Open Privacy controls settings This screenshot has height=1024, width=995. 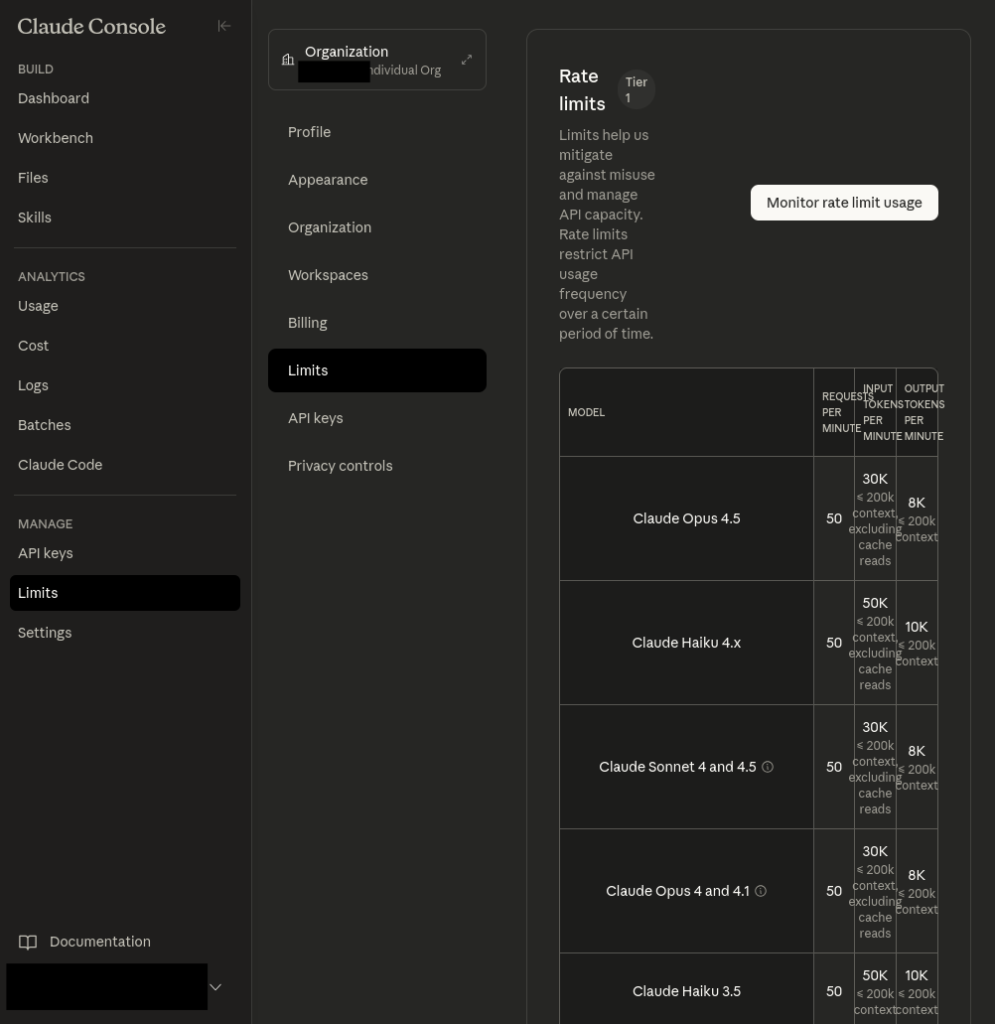(340, 466)
